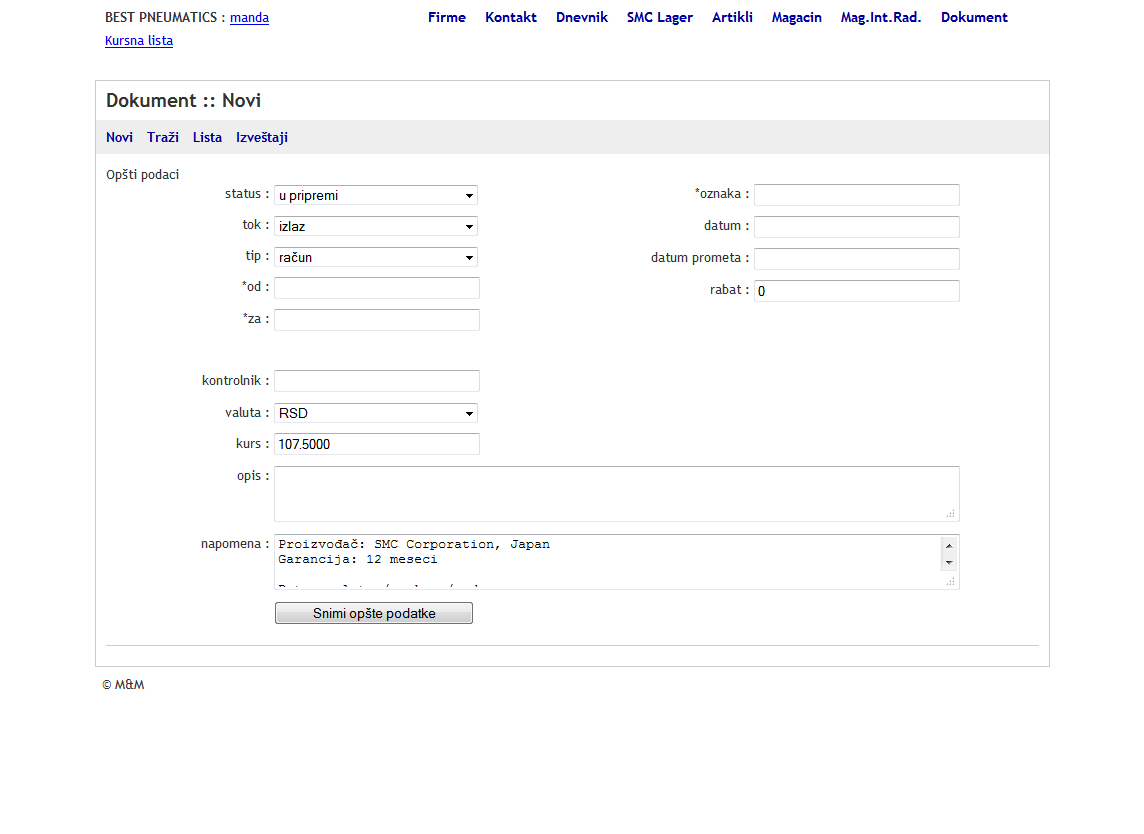Navigate to Artikli
1144x834 pixels.
click(x=732, y=18)
